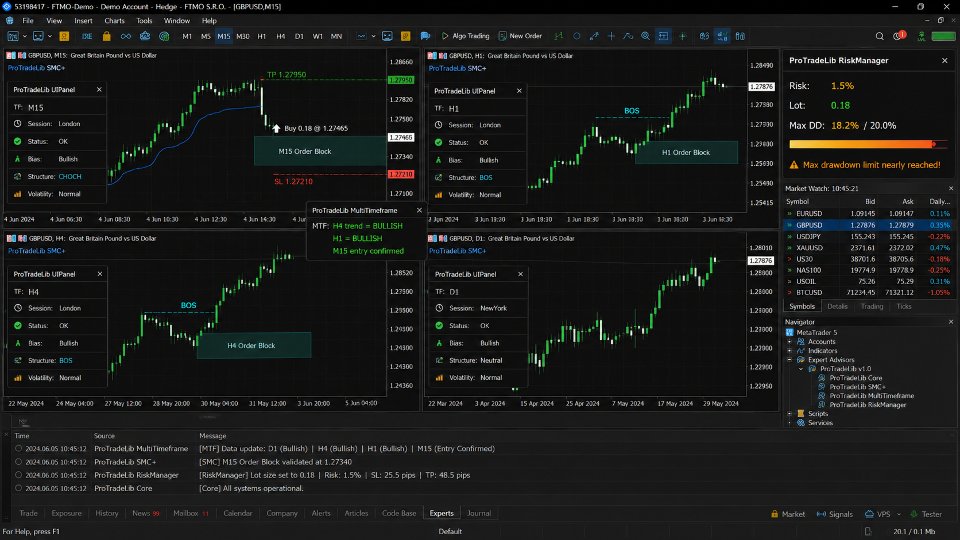
Task: Click the infinity-symbol icon in toolbar
Action: (x=126, y=36)
